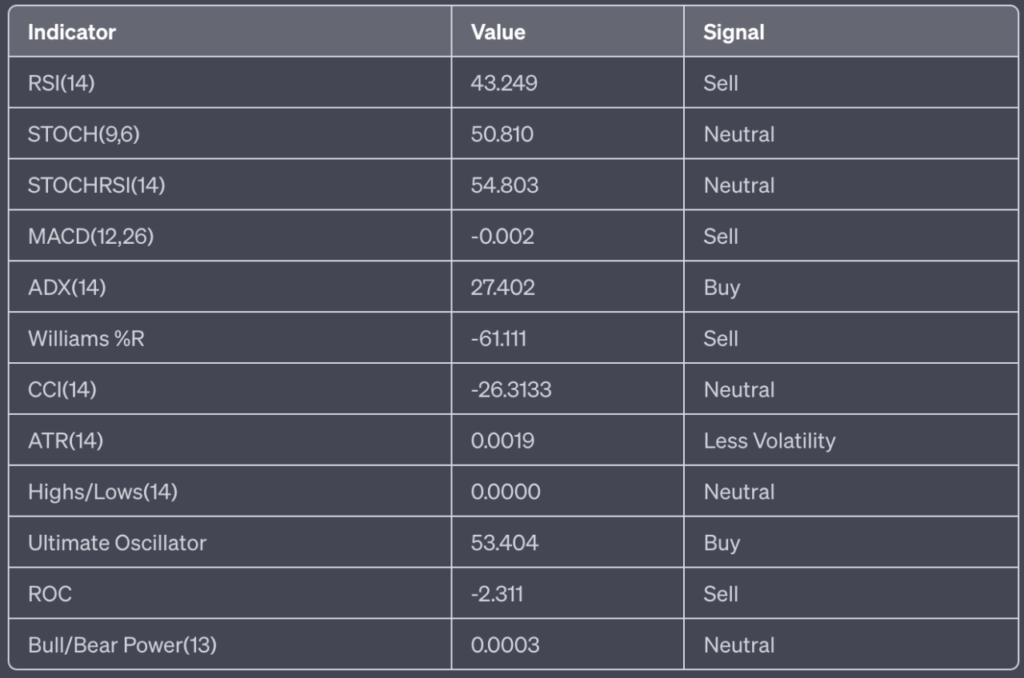Click the Highs/Lows(14) indicator cell
The image size is (1024, 678).
(230, 492)
